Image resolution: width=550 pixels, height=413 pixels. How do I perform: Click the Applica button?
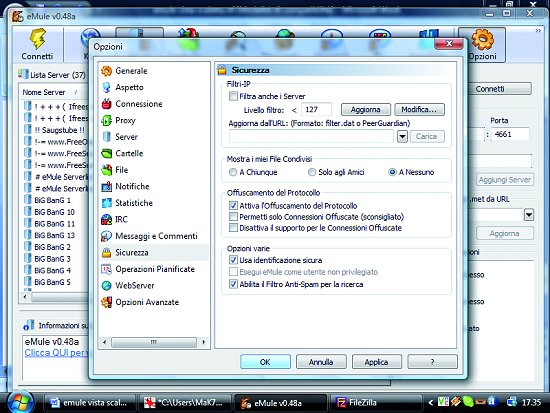click(x=377, y=362)
